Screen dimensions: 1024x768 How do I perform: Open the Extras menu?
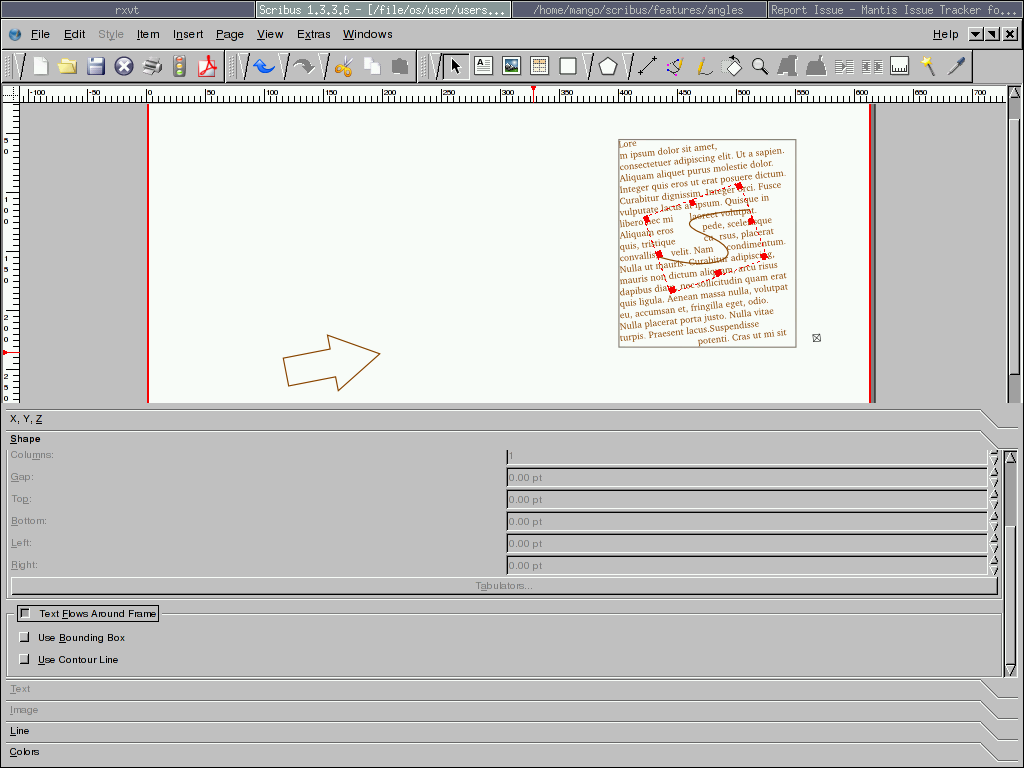coord(313,34)
